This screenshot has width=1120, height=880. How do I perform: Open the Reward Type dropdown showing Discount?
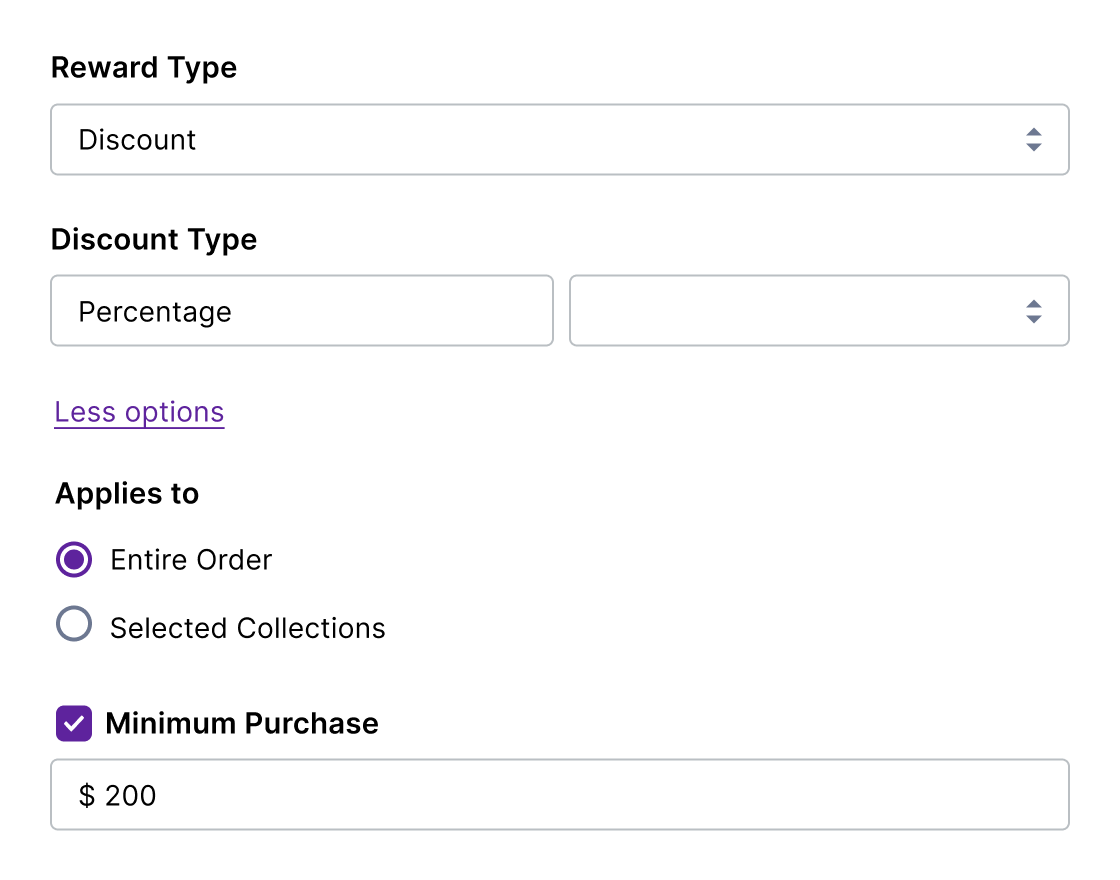(x=559, y=139)
